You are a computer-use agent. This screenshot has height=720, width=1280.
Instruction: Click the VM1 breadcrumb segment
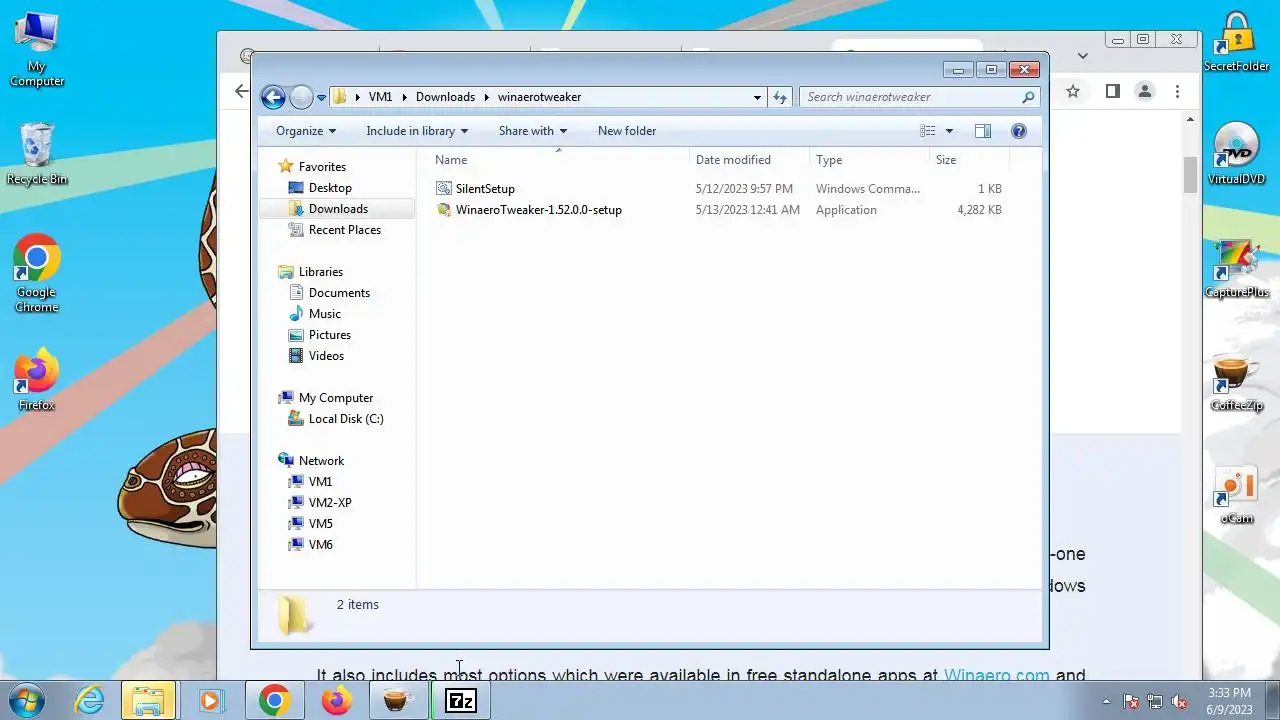tap(380, 97)
